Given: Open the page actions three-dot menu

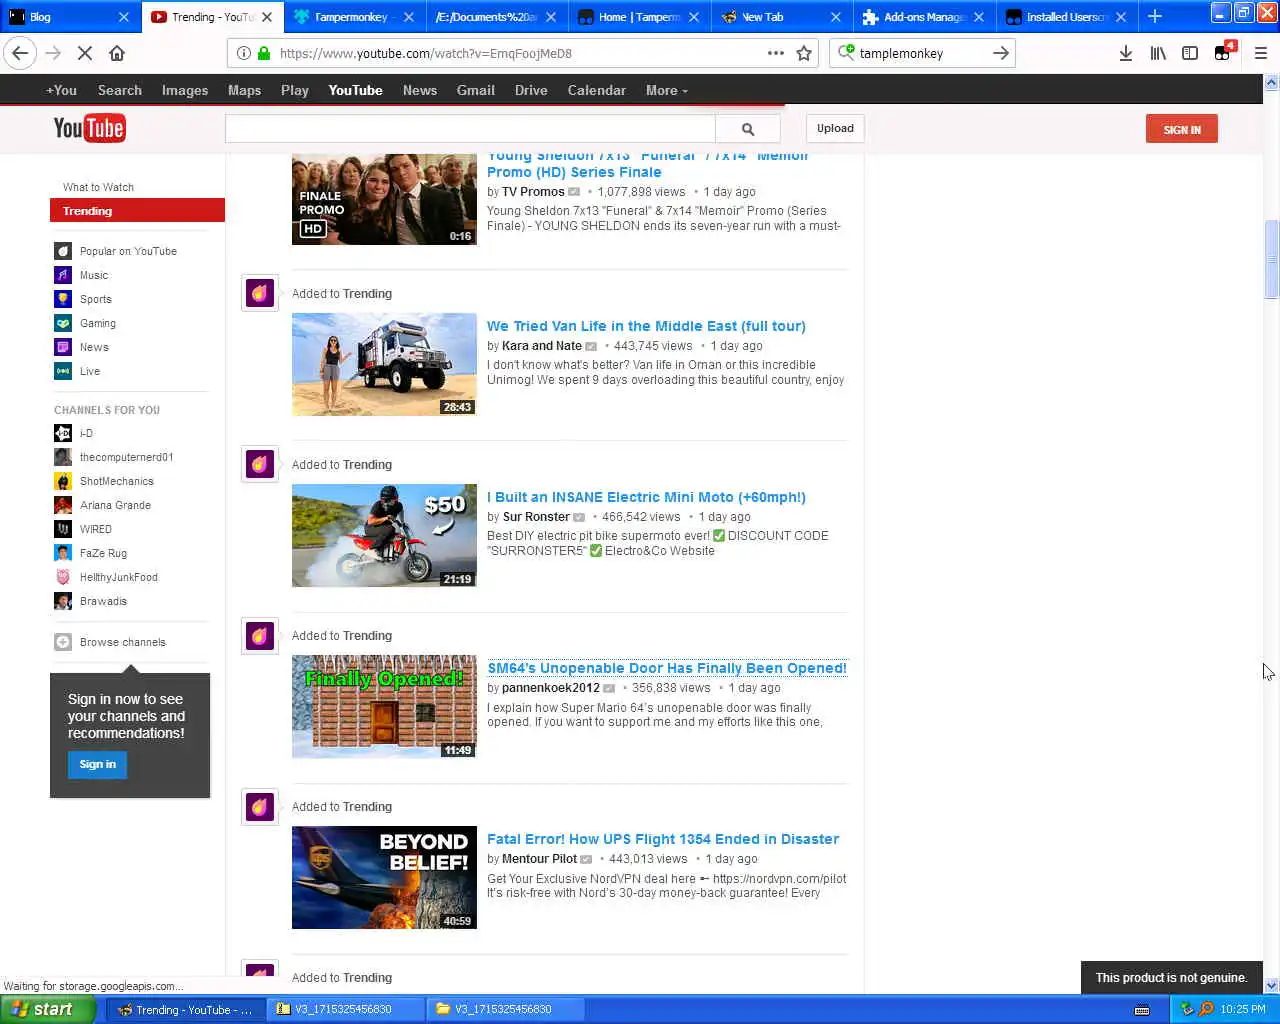Looking at the screenshot, I should tap(776, 53).
